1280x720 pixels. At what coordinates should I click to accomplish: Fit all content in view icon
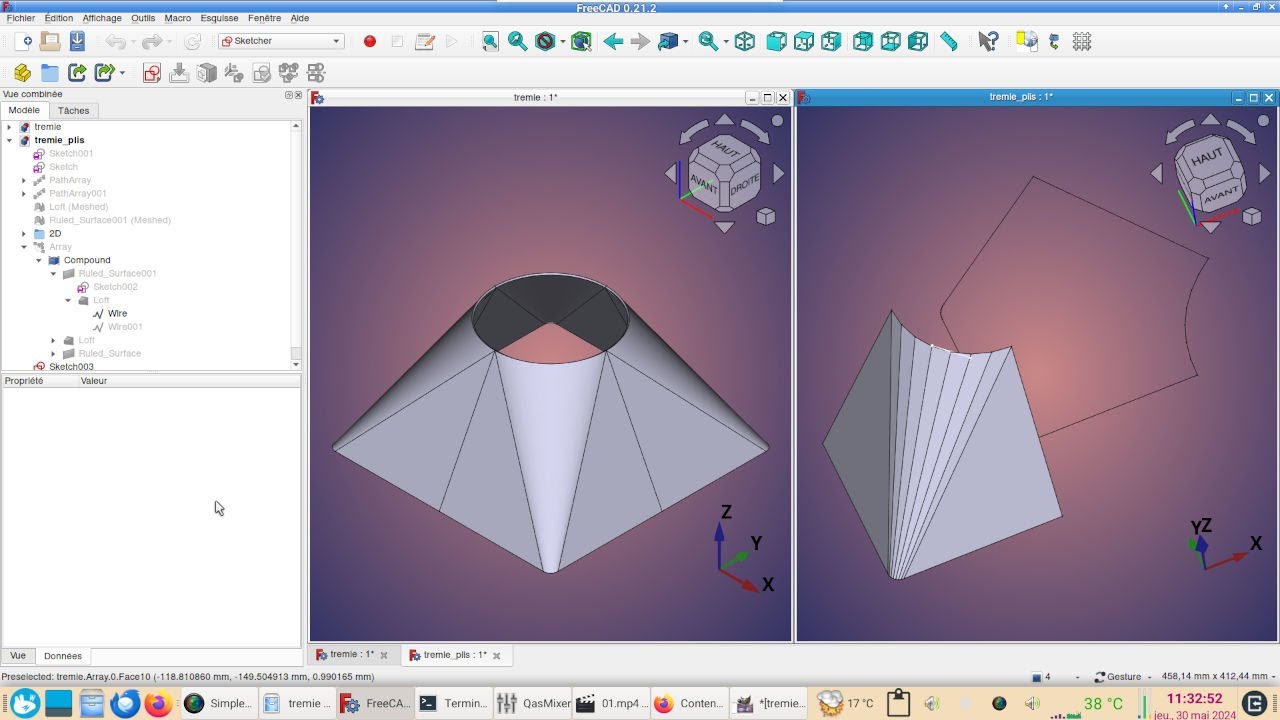pyautogui.click(x=490, y=41)
